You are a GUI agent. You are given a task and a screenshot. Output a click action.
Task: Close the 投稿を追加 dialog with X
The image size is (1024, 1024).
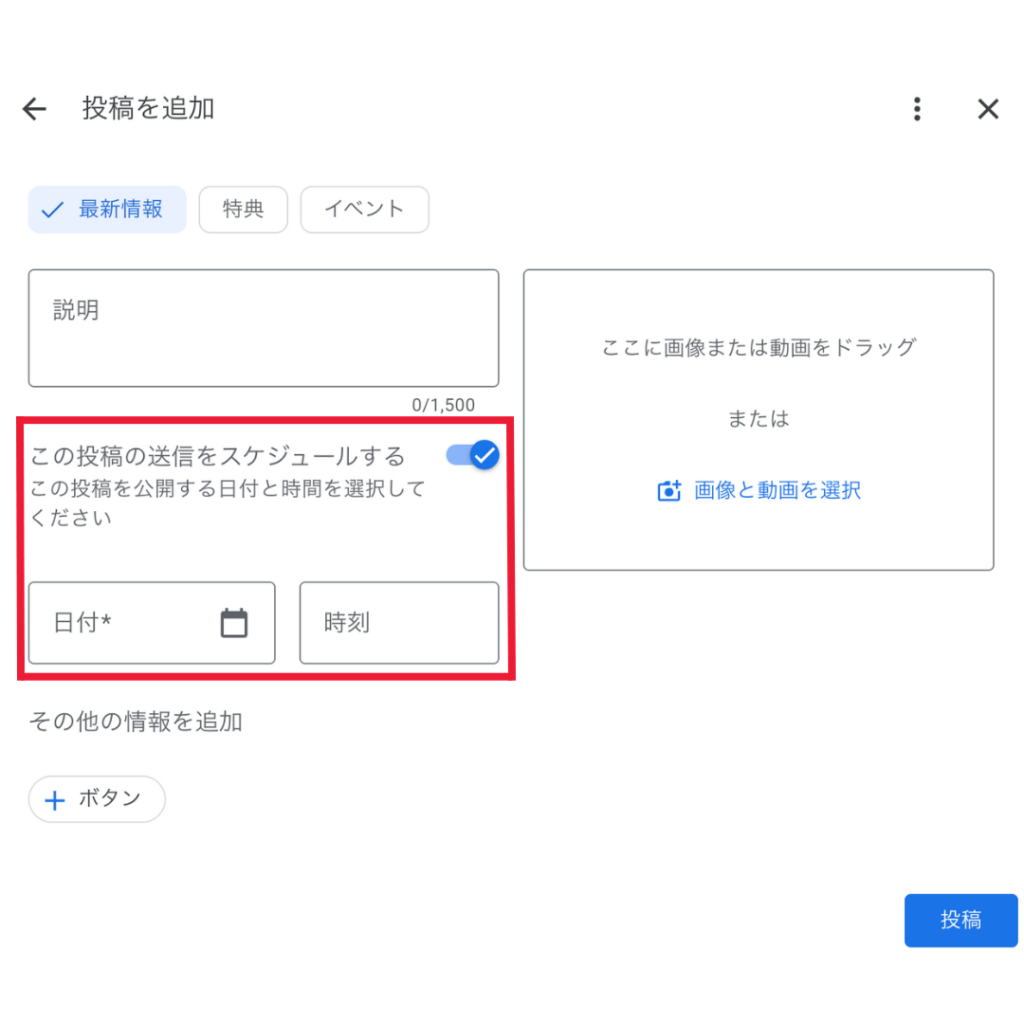(x=988, y=109)
